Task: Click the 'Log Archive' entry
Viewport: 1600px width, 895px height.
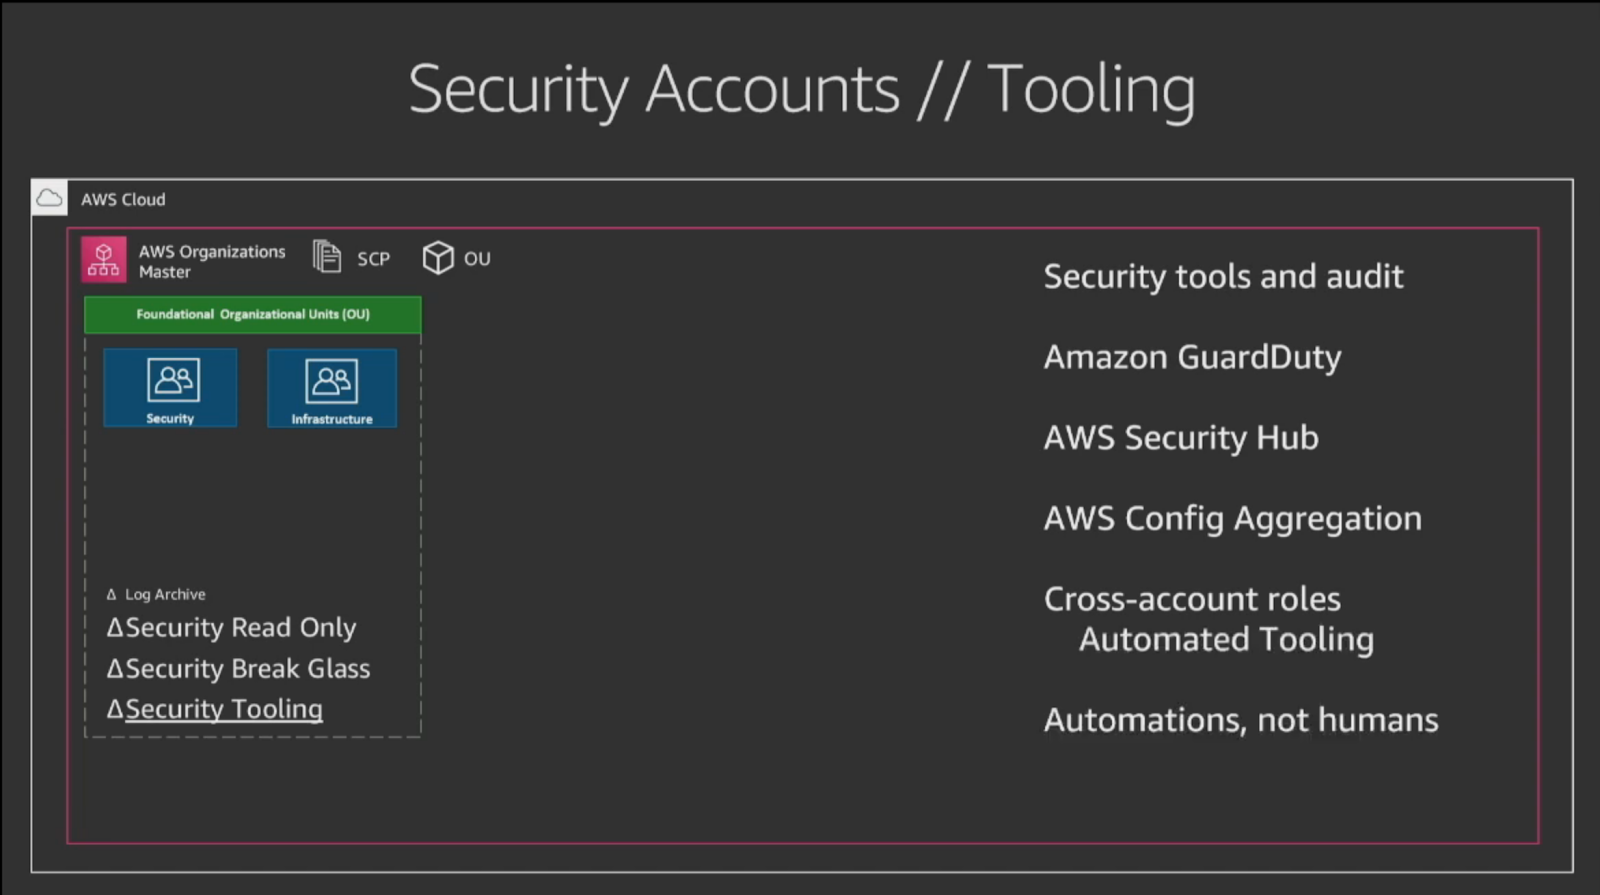Action: 156,594
